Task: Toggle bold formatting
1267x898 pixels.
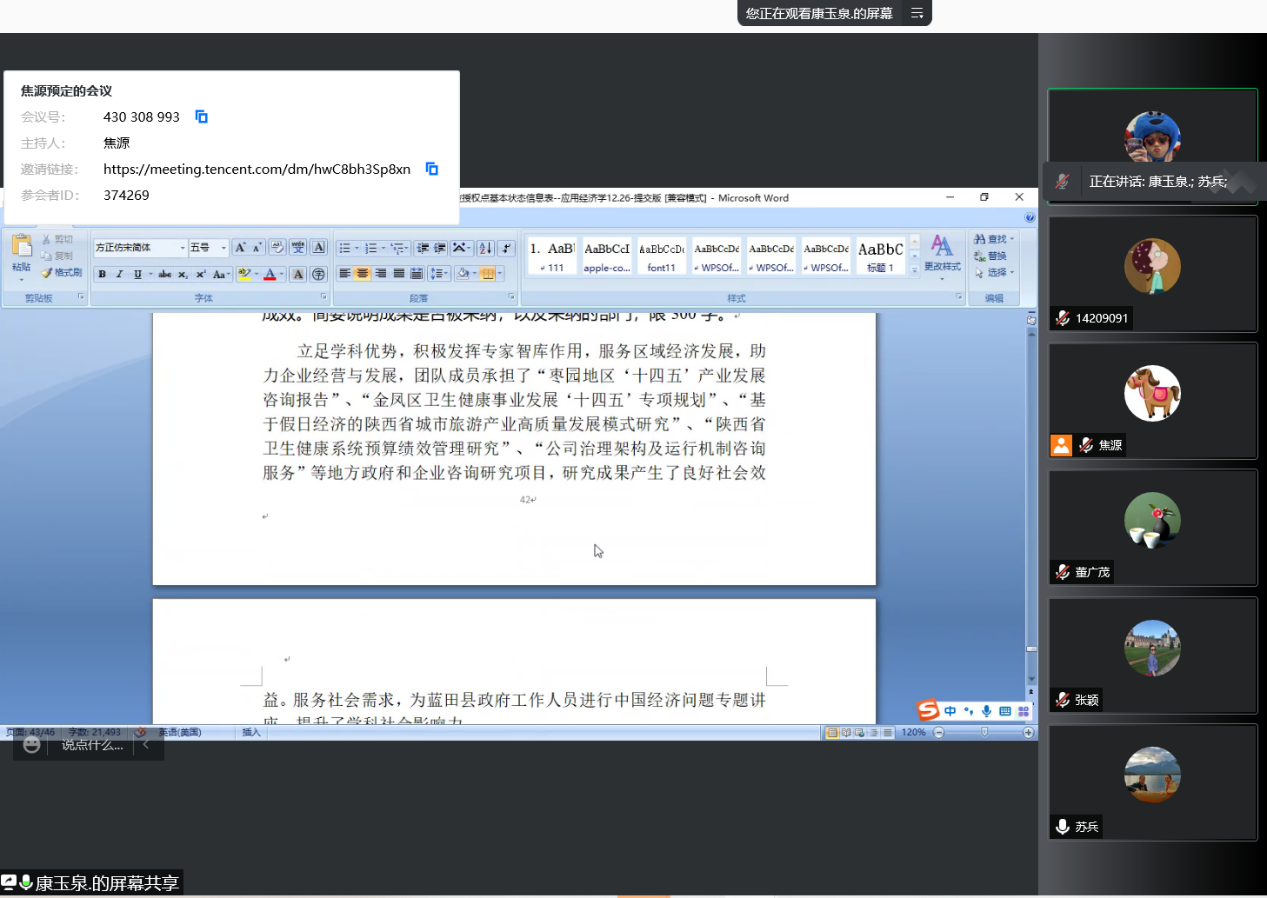Action: pyautogui.click(x=102, y=274)
